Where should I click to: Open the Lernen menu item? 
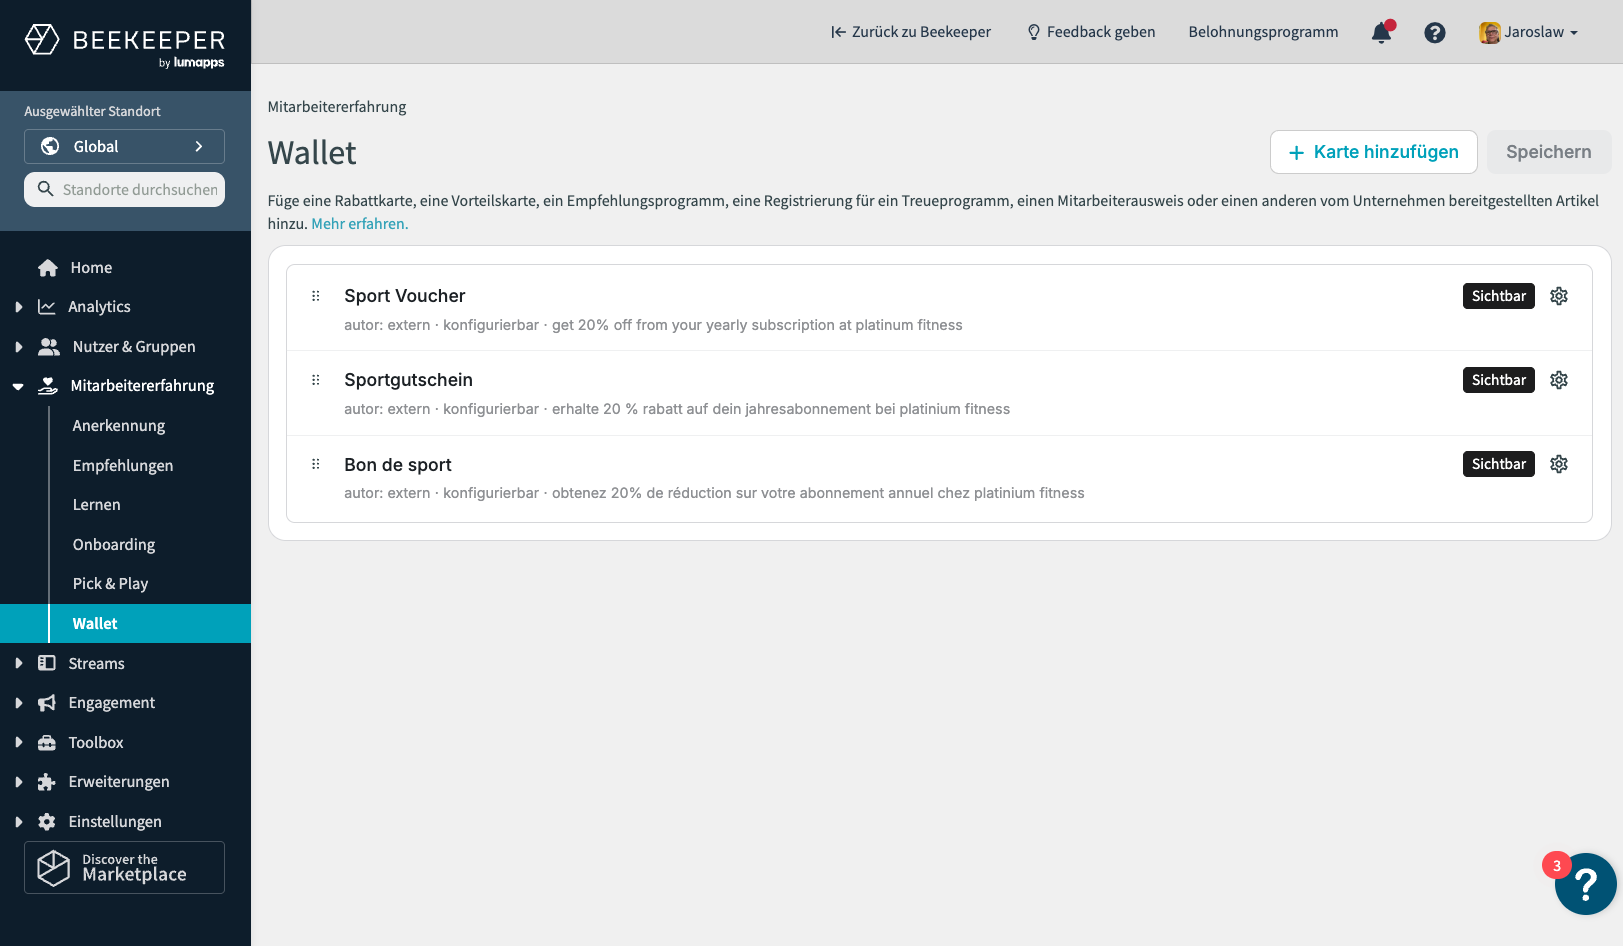pyautogui.click(x=96, y=505)
